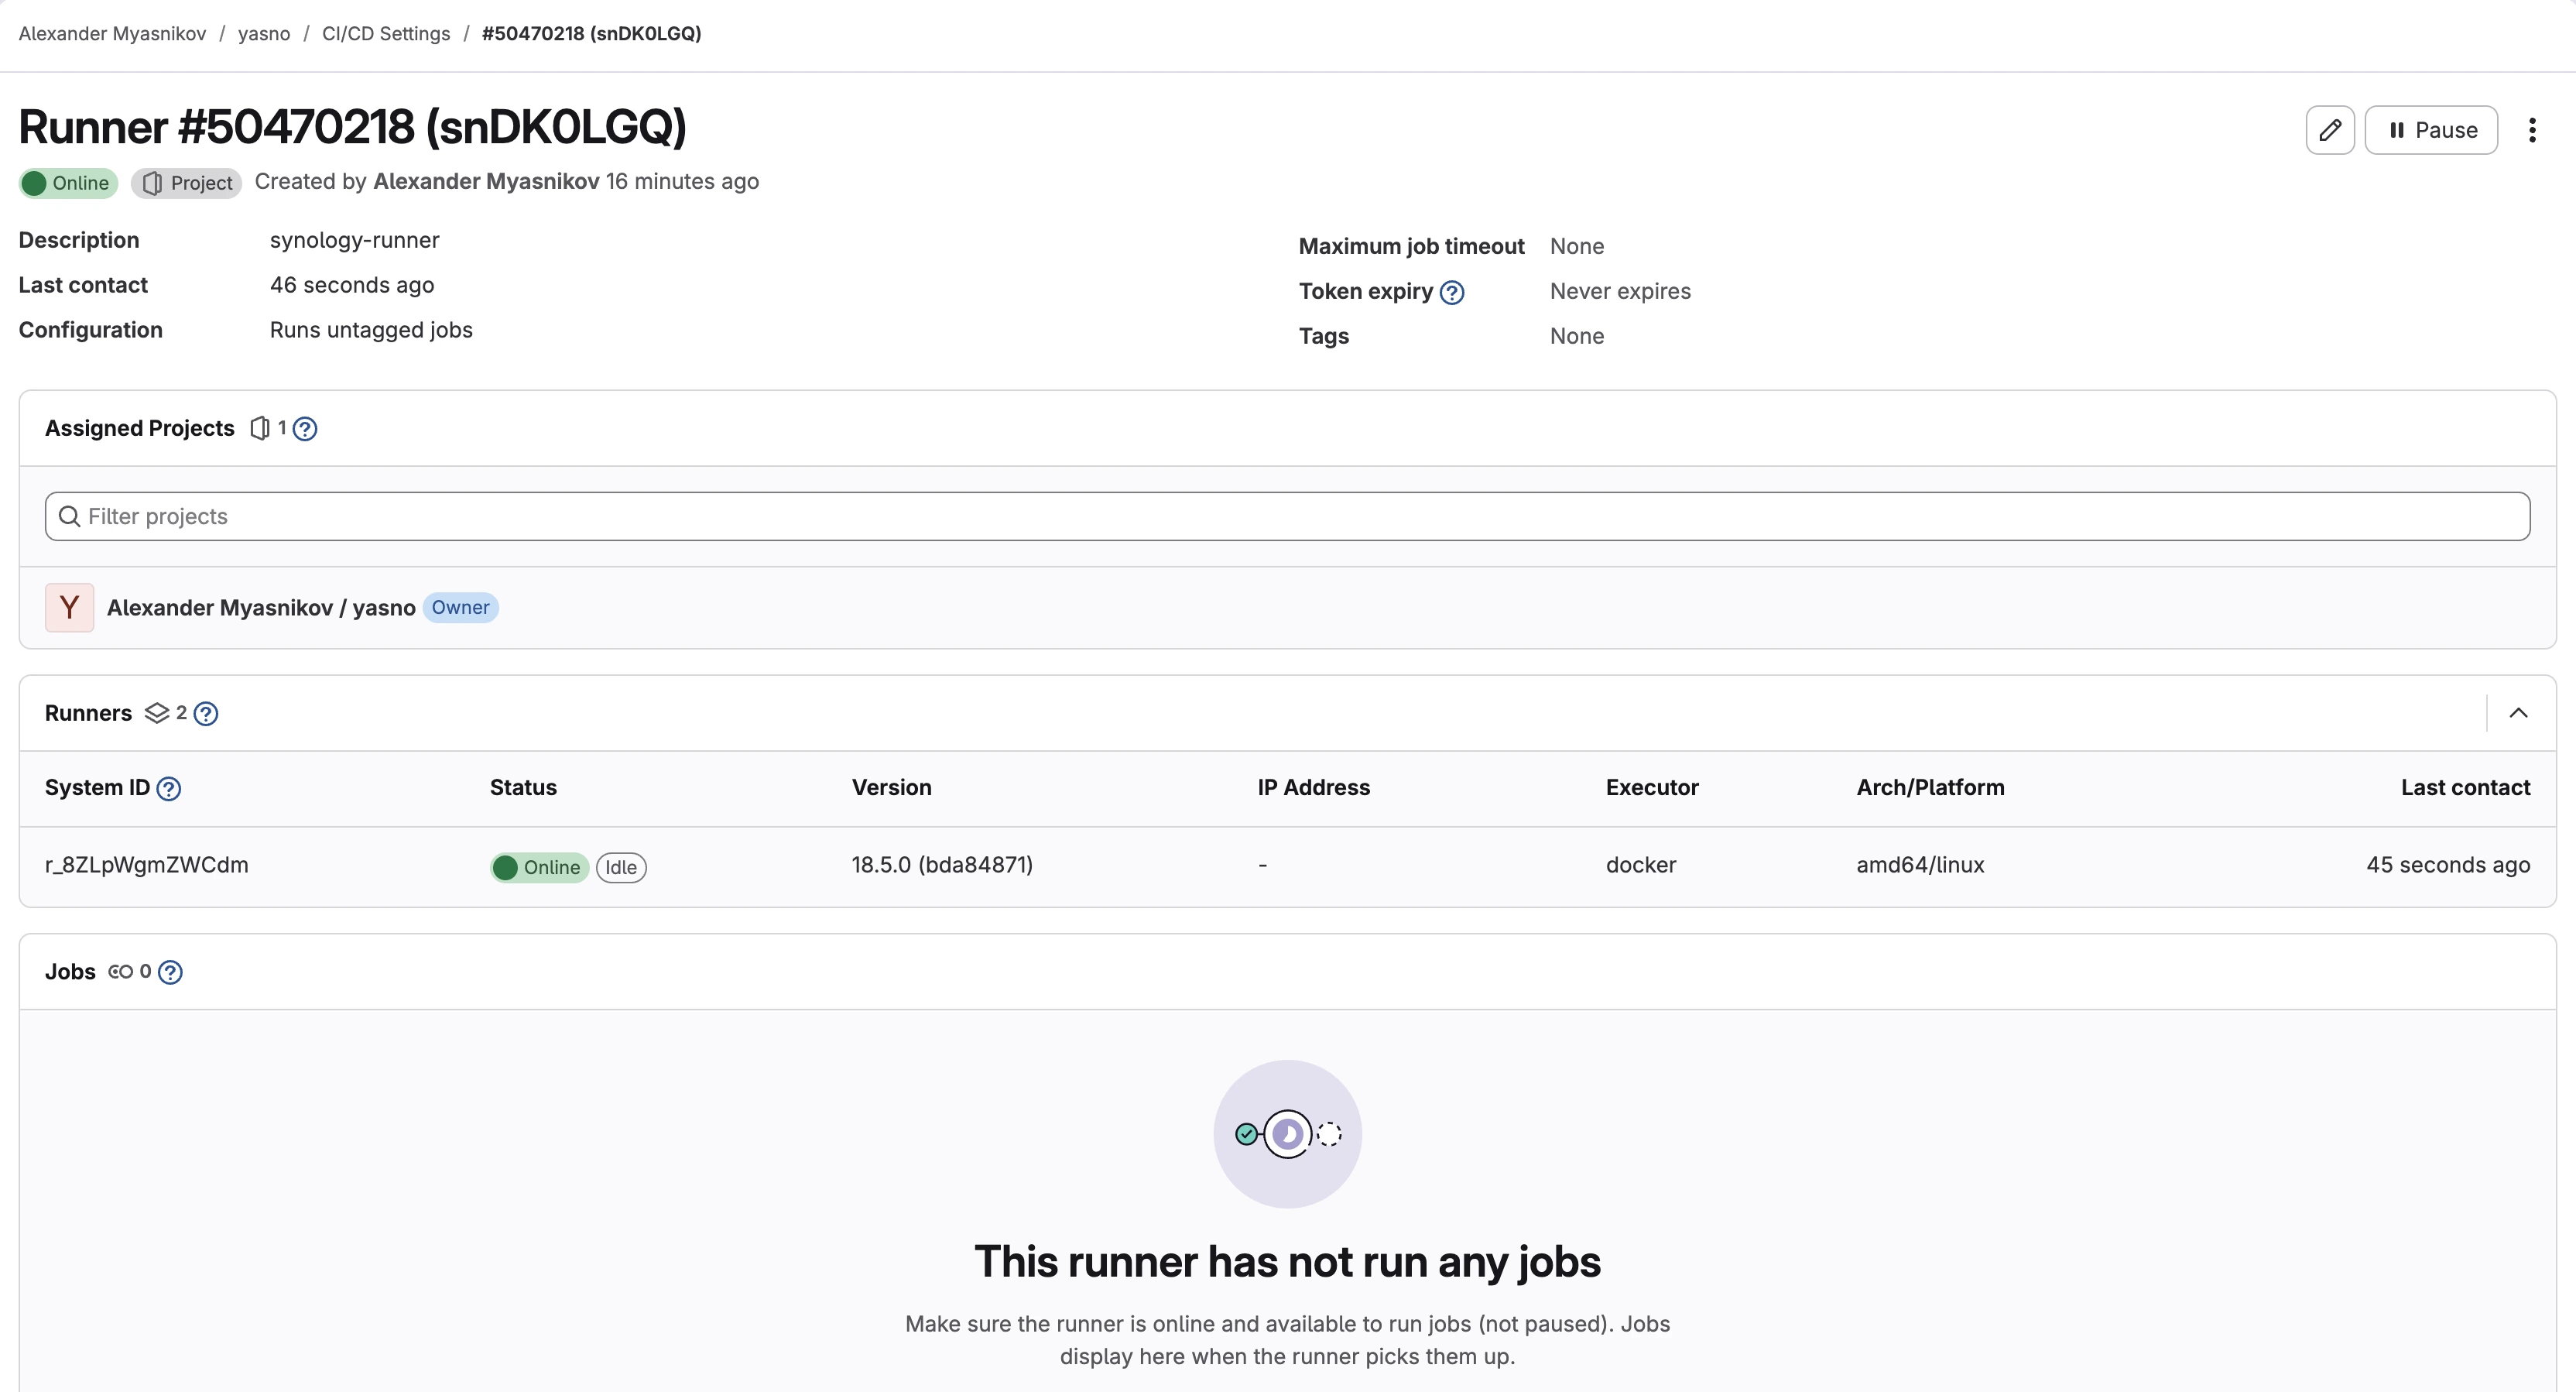Pause the runner
The image size is (2576, 1392).
pyautogui.click(x=2431, y=130)
